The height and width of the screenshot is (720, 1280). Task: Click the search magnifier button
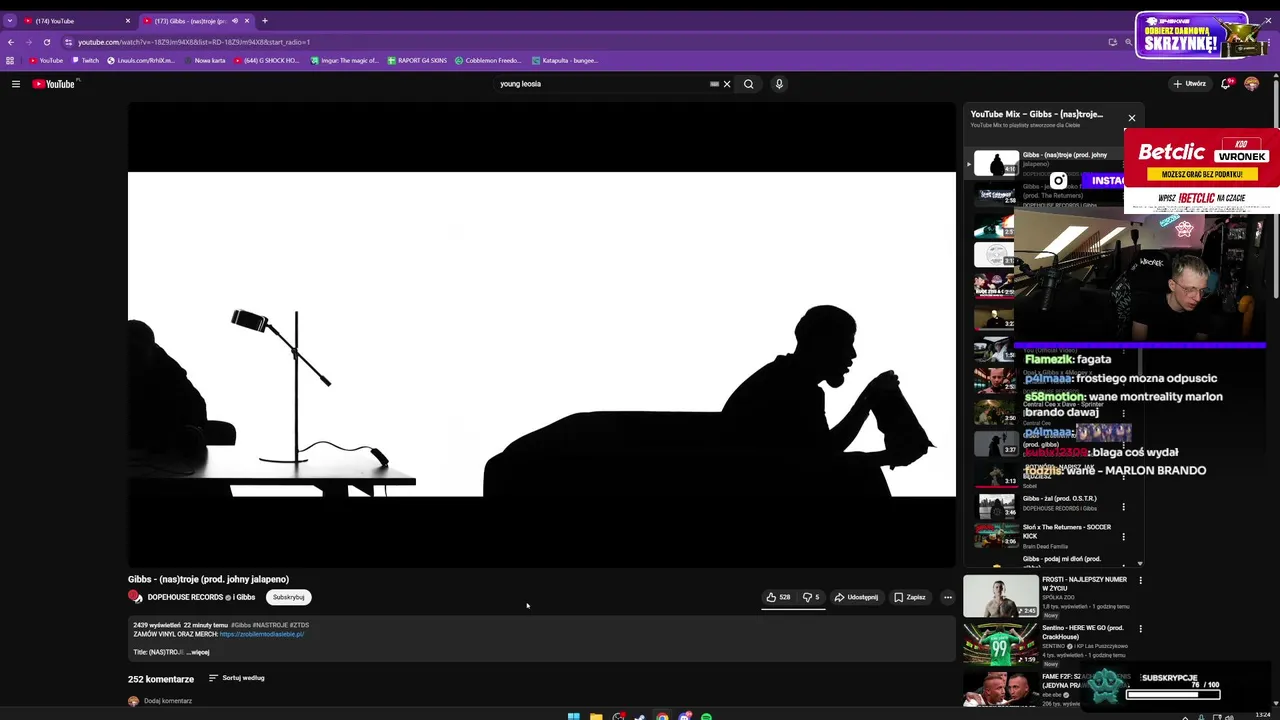tap(748, 84)
